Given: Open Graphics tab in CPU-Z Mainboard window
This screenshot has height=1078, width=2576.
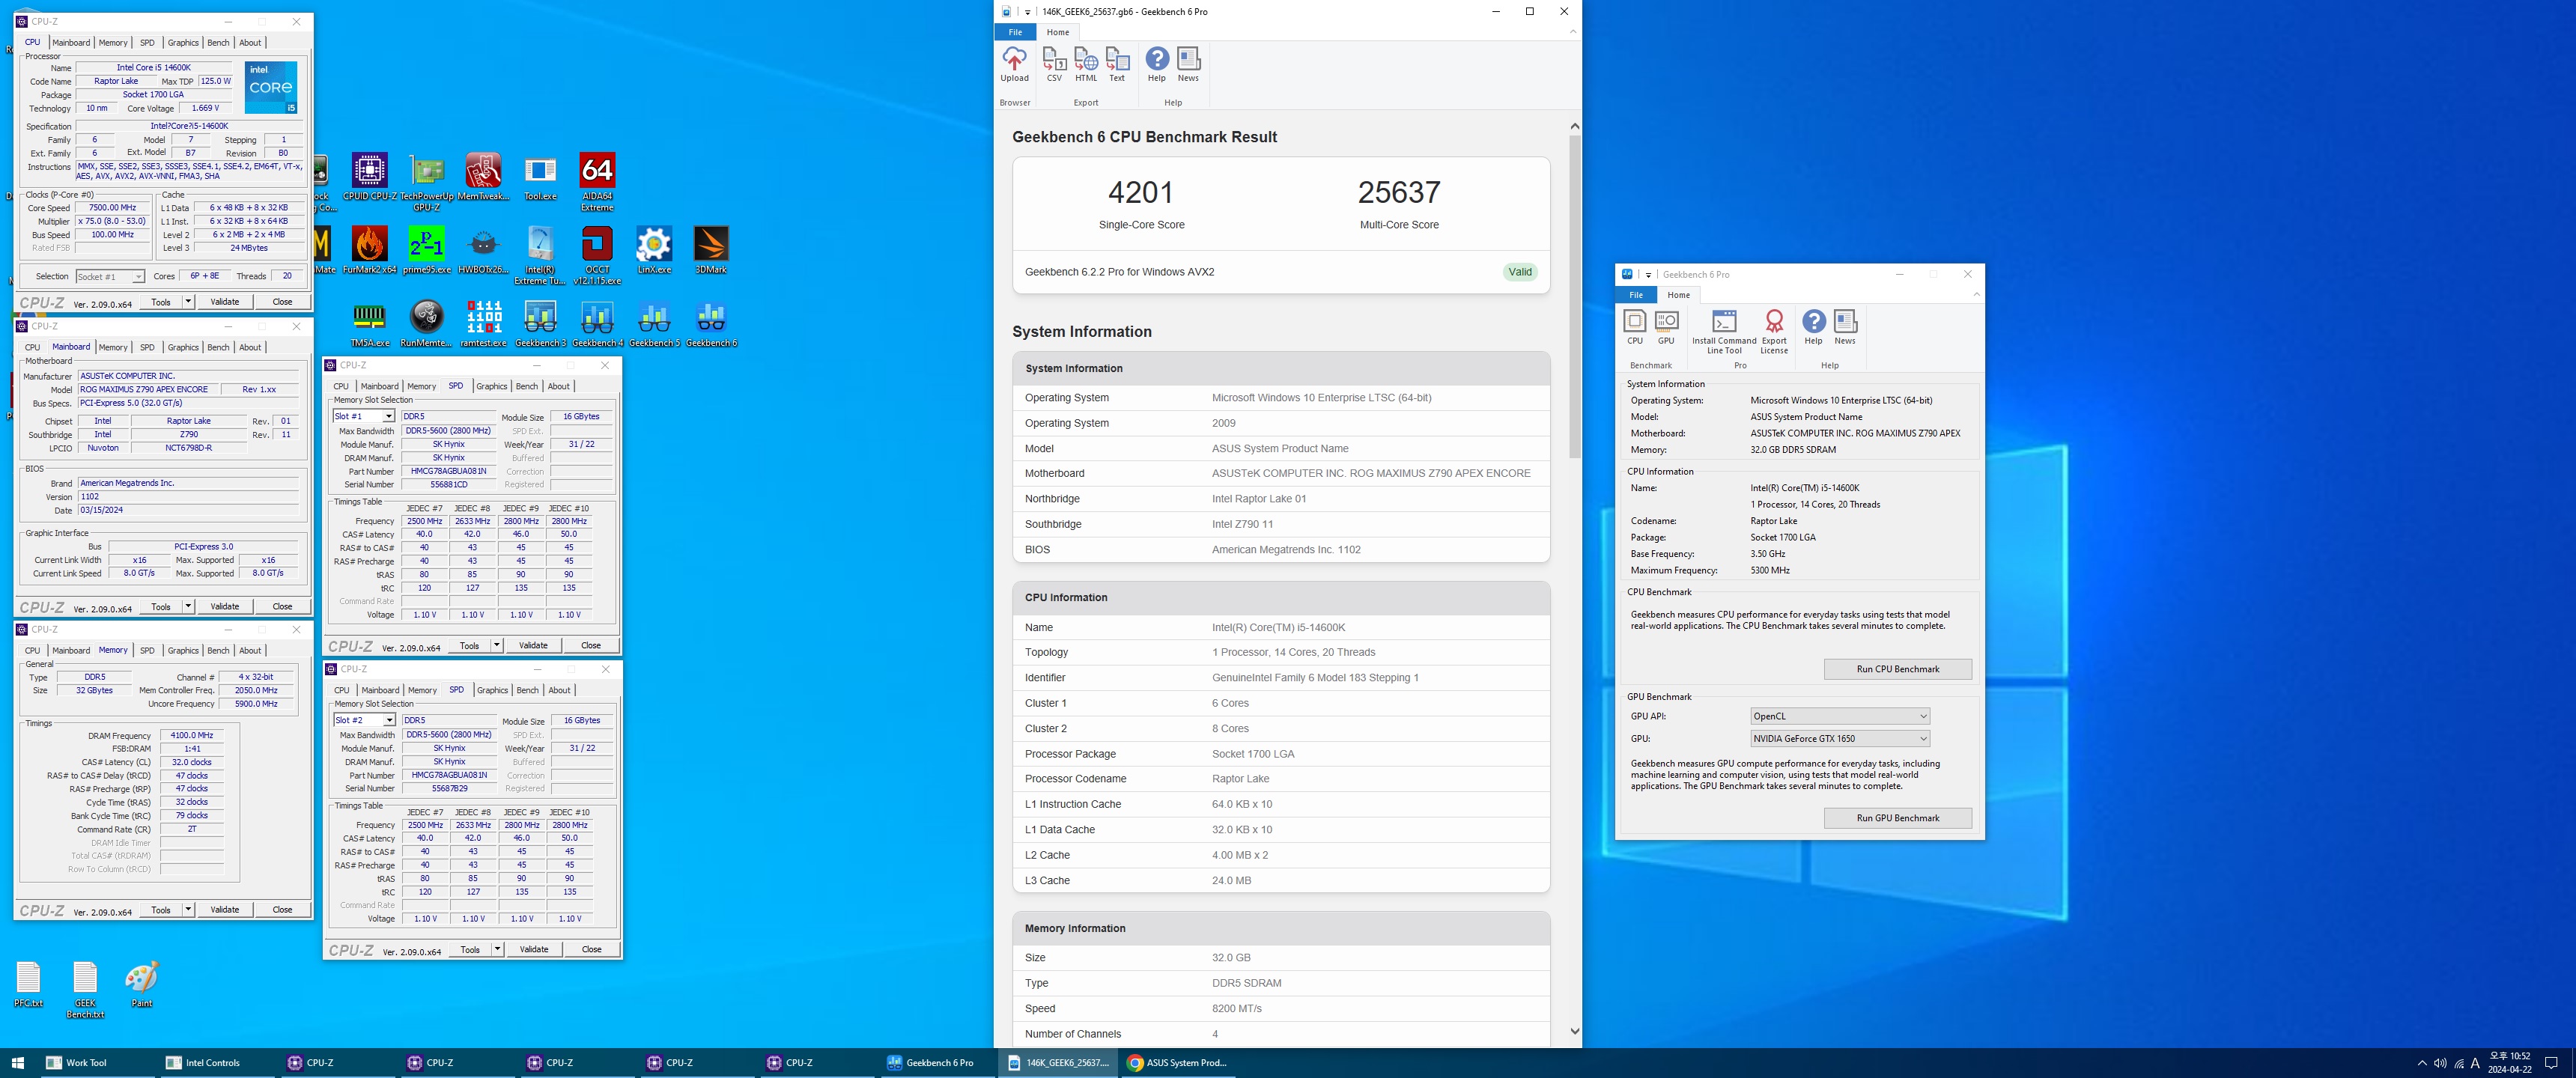Looking at the screenshot, I should tap(183, 347).
